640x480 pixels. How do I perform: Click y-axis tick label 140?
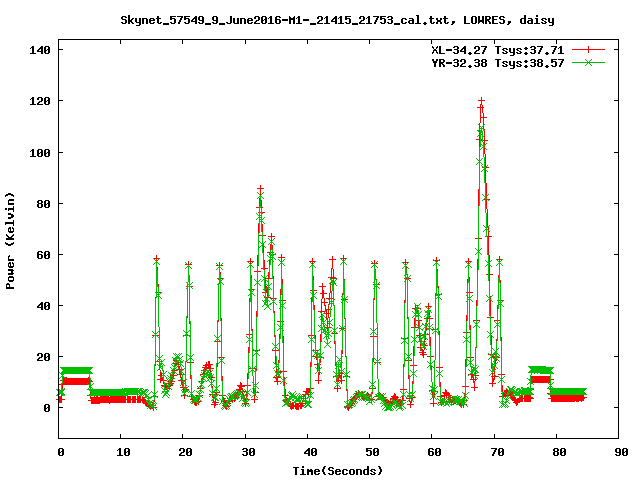[40, 50]
